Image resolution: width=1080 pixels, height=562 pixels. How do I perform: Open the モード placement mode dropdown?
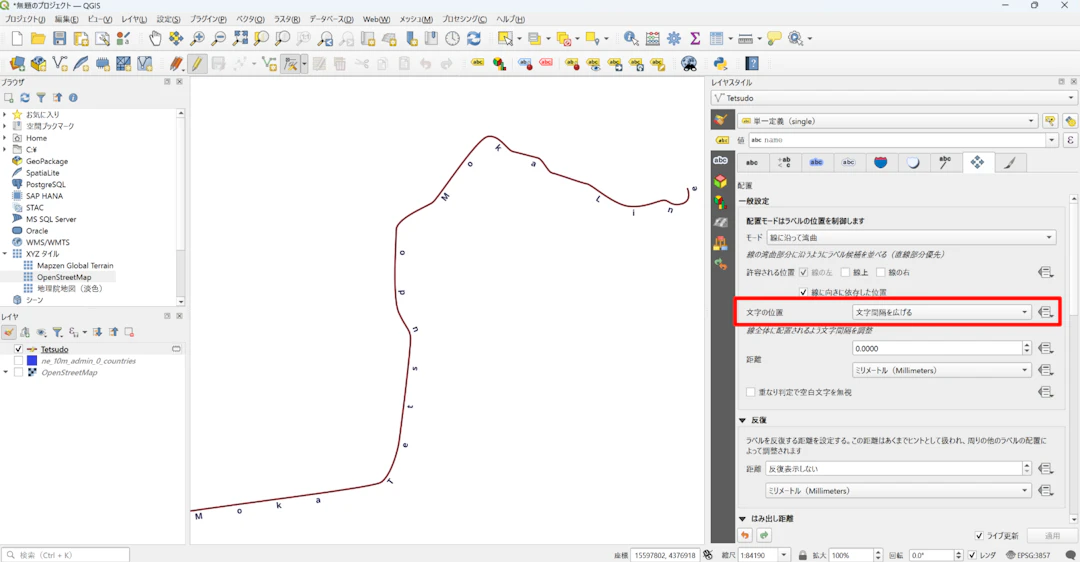tap(911, 238)
